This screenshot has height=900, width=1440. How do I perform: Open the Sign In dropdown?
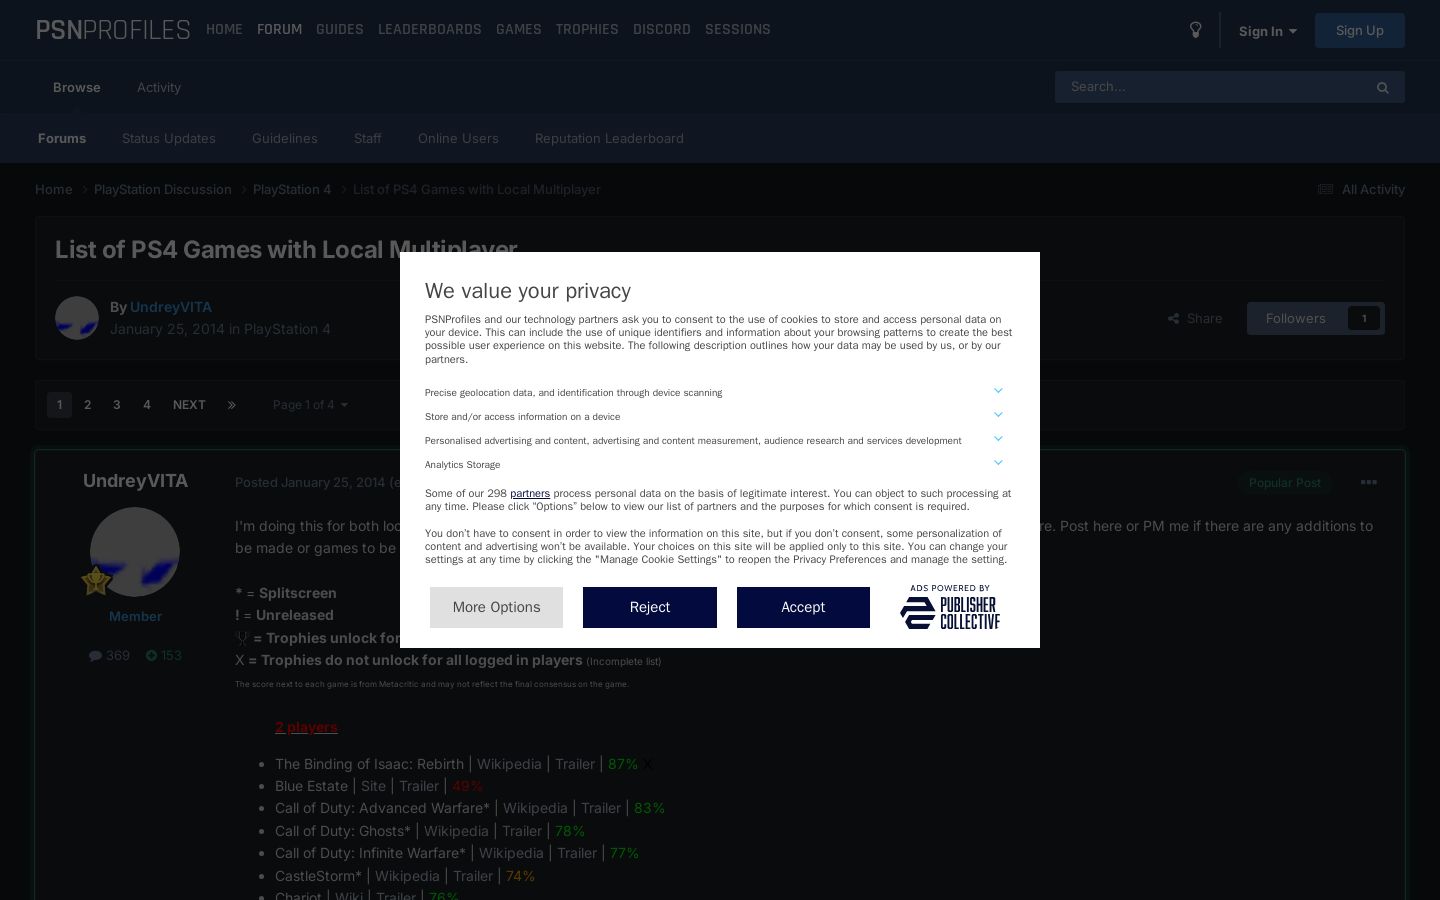tap(1267, 31)
